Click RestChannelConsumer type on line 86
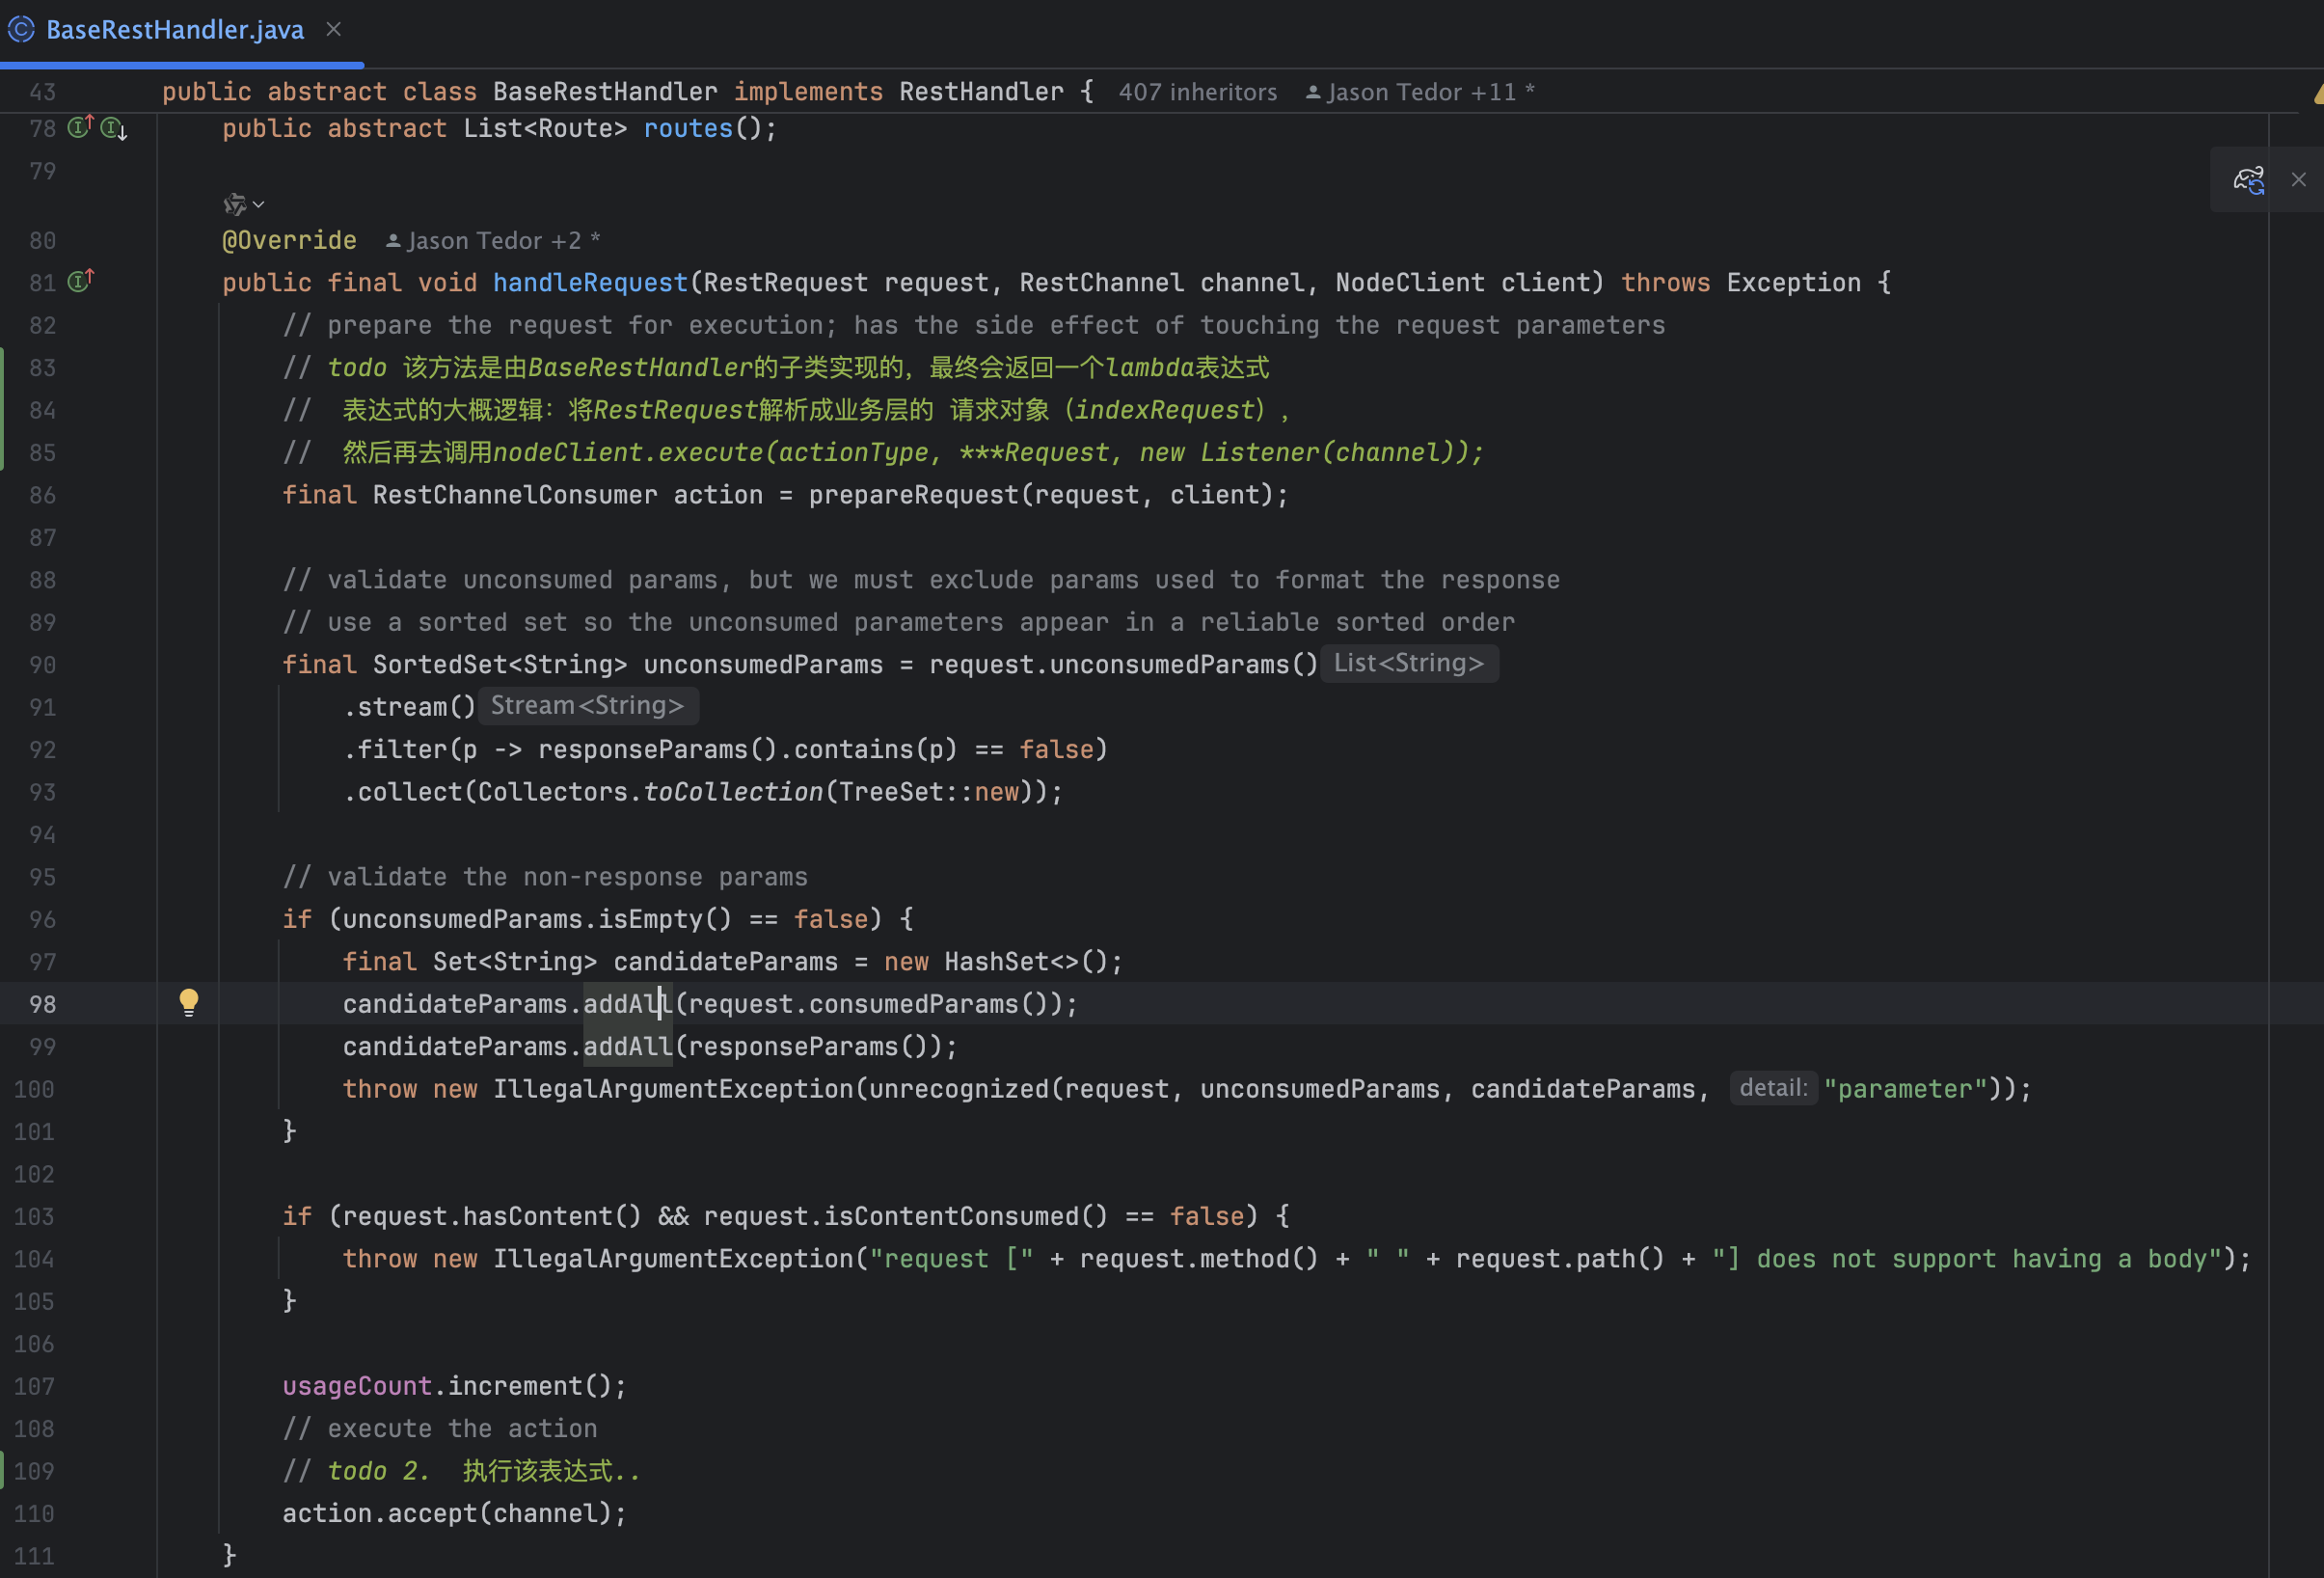Image resolution: width=2324 pixels, height=1578 pixels. (515, 495)
